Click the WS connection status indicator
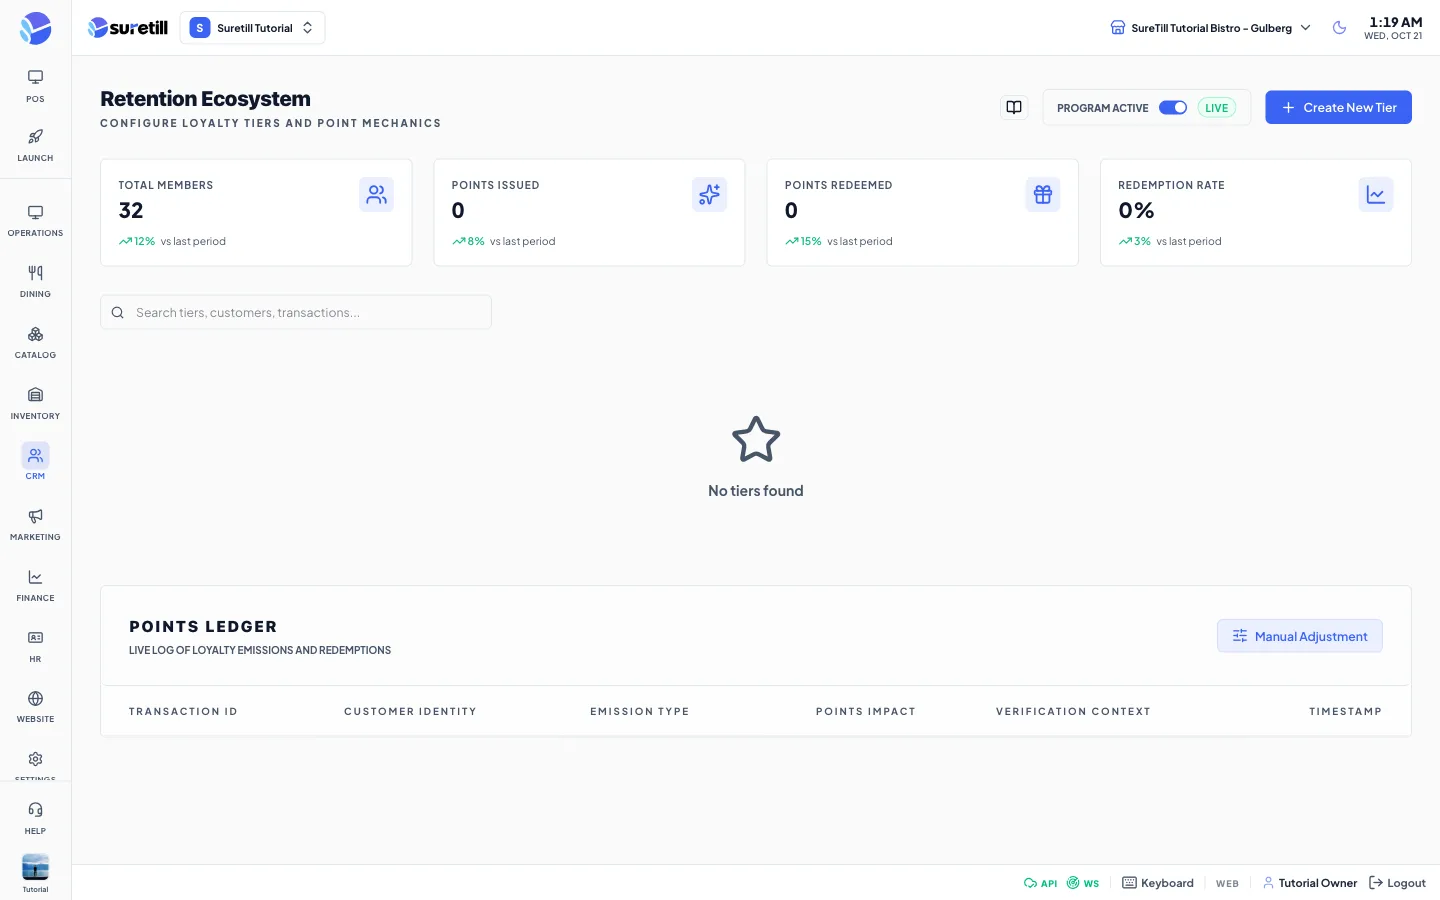The width and height of the screenshot is (1440, 900). click(x=1083, y=883)
